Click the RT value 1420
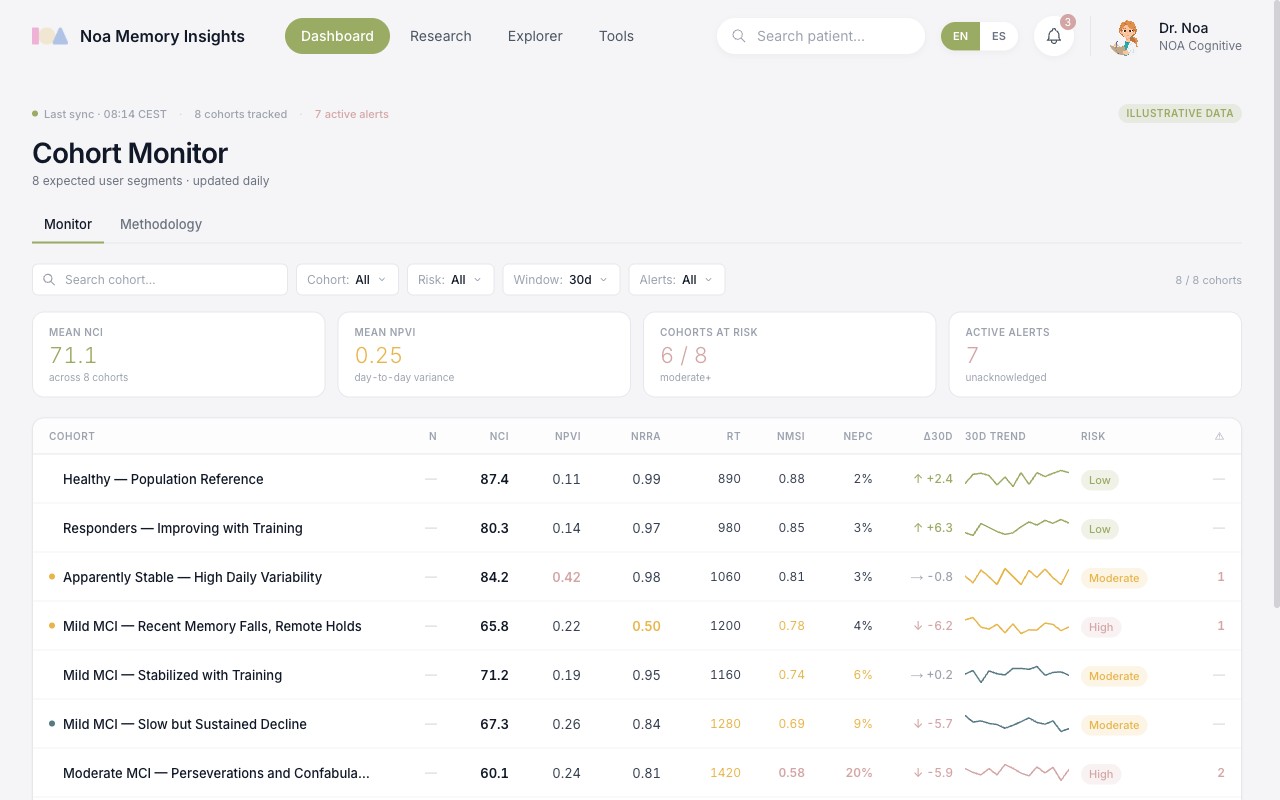 click(725, 773)
